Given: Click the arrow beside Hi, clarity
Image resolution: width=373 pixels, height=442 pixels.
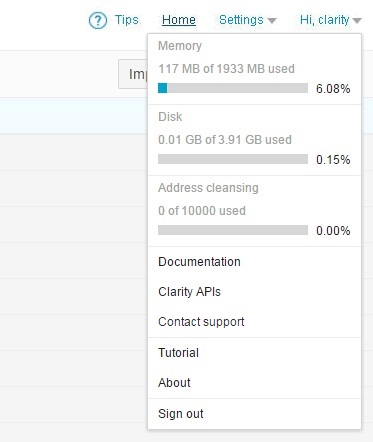Looking at the screenshot, I should tap(357, 21).
